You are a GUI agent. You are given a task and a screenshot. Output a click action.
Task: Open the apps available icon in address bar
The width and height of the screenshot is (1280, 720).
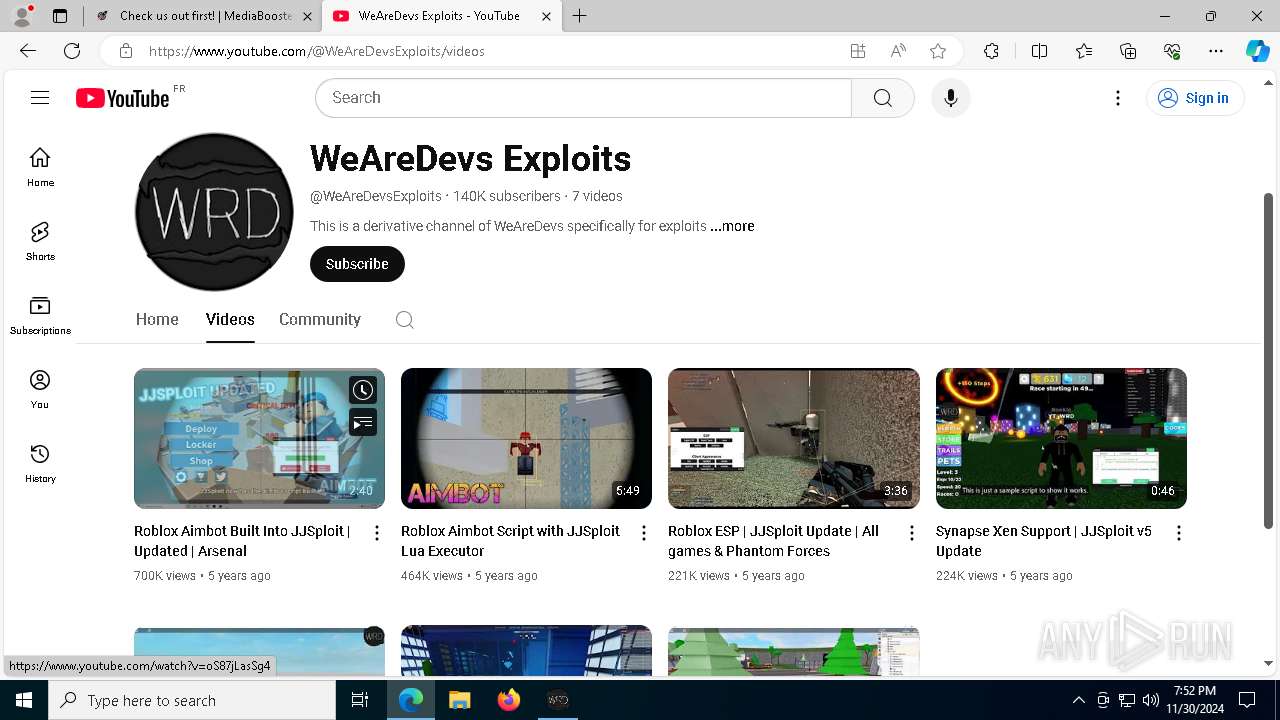click(858, 51)
